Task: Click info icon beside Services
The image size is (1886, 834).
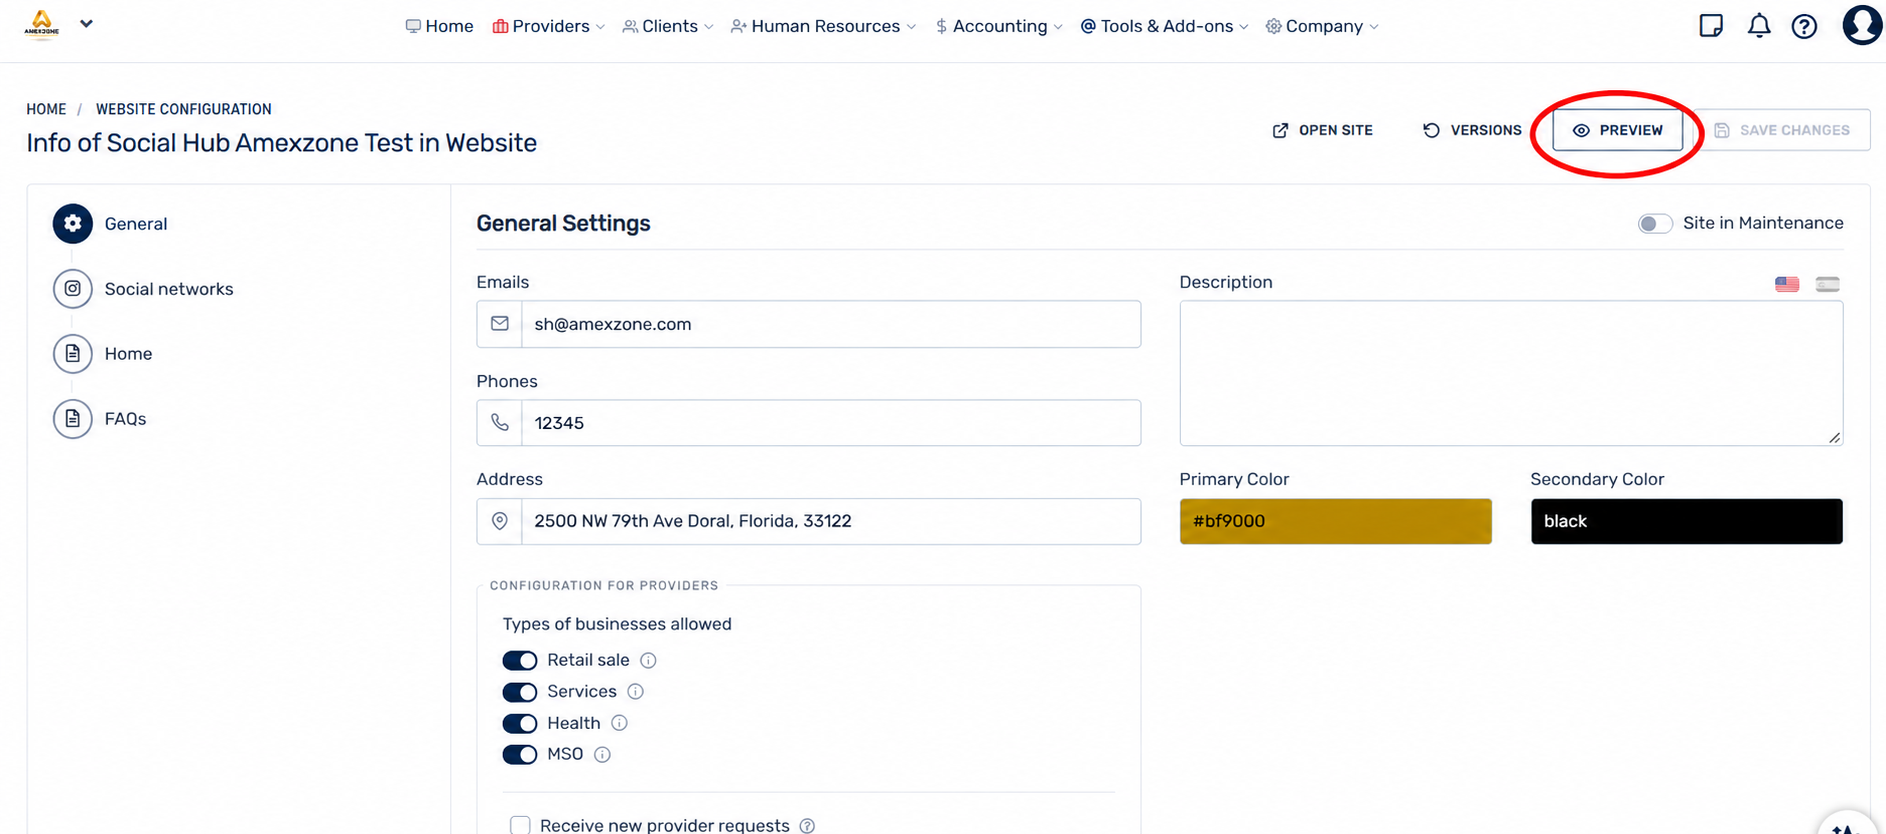Action: click(635, 692)
